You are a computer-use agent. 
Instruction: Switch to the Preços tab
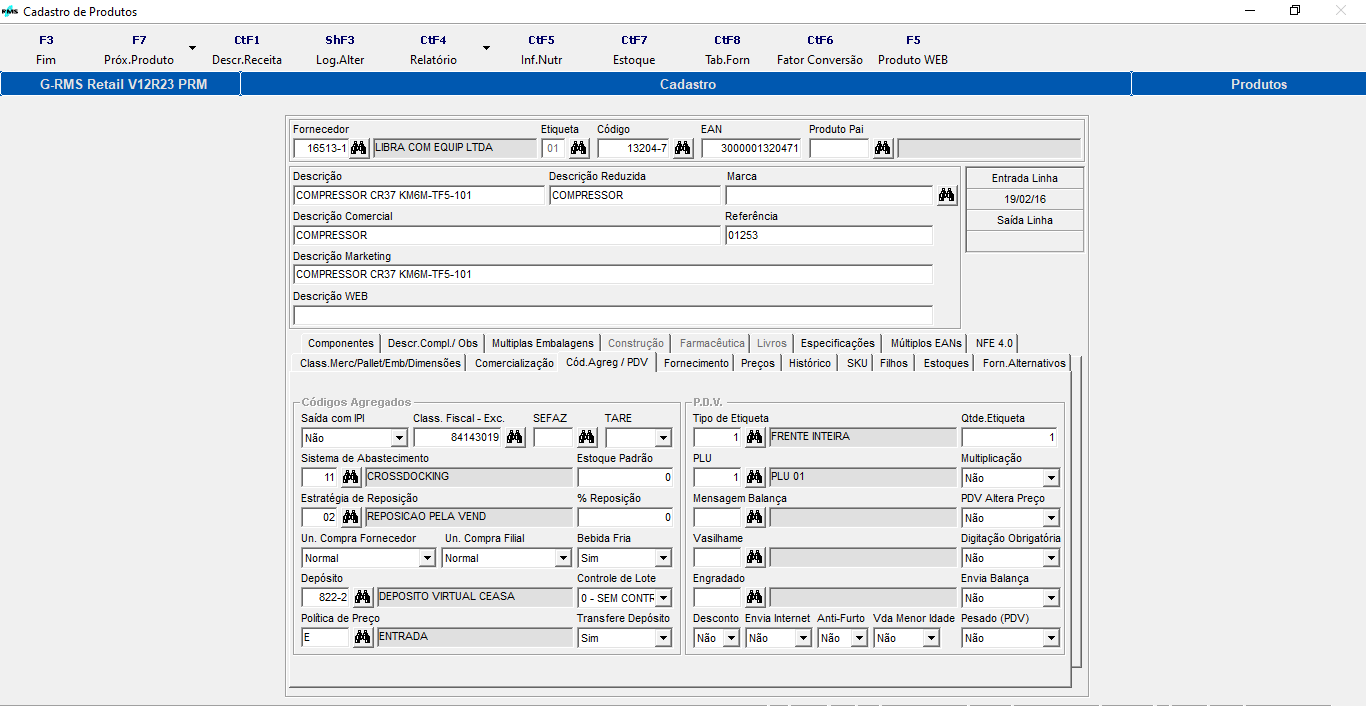click(758, 363)
